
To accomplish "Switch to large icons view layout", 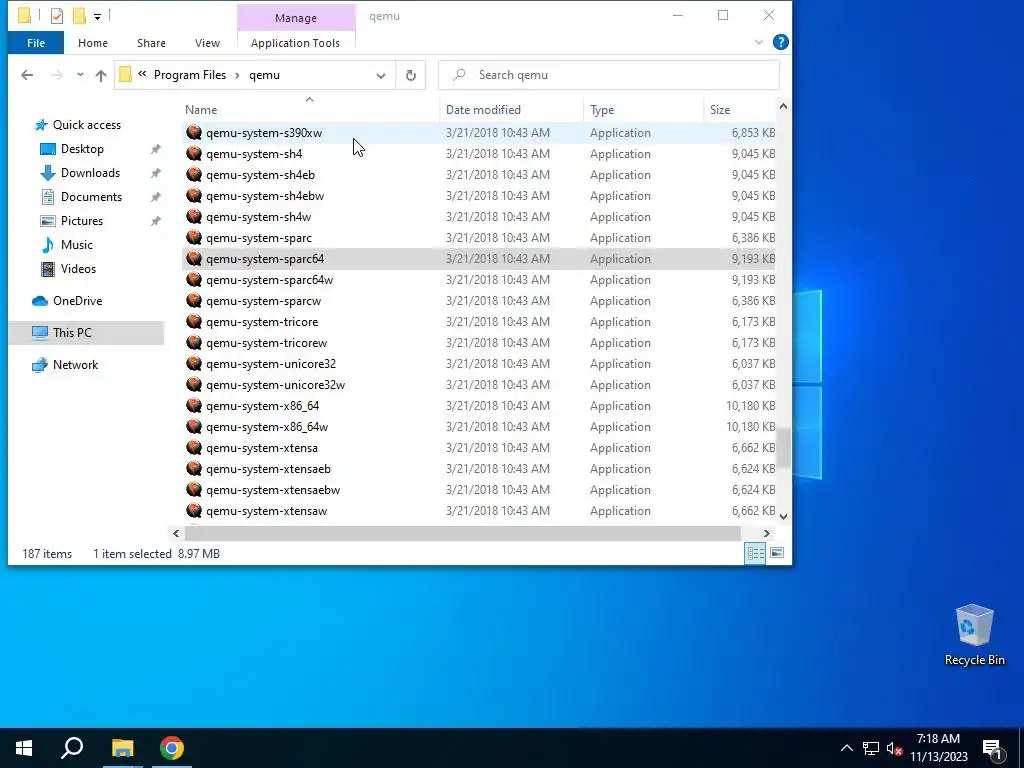I will click(x=777, y=553).
